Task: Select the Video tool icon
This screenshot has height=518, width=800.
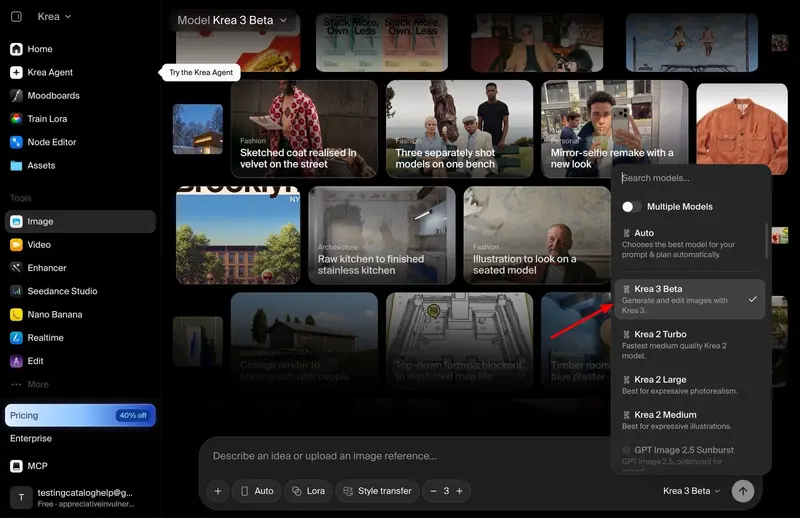Action: coord(16,244)
